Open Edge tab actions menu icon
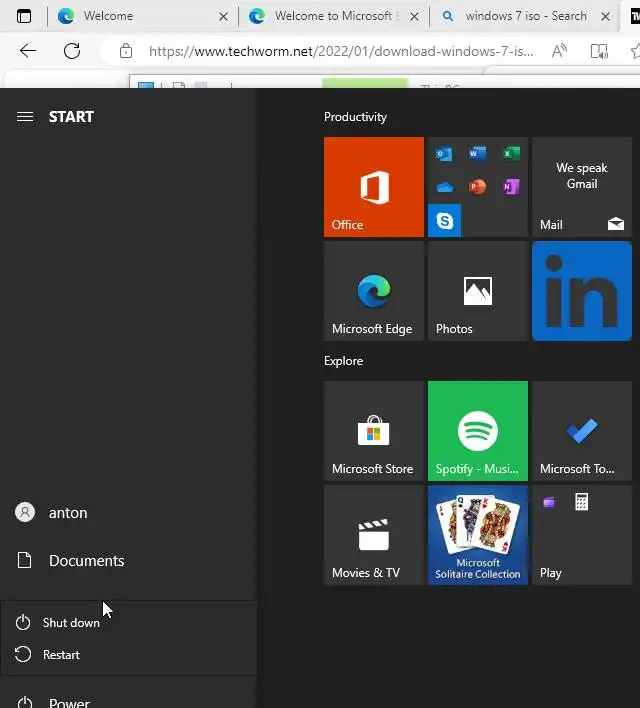Viewport: 640px width, 708px height. tap(24, 16)
